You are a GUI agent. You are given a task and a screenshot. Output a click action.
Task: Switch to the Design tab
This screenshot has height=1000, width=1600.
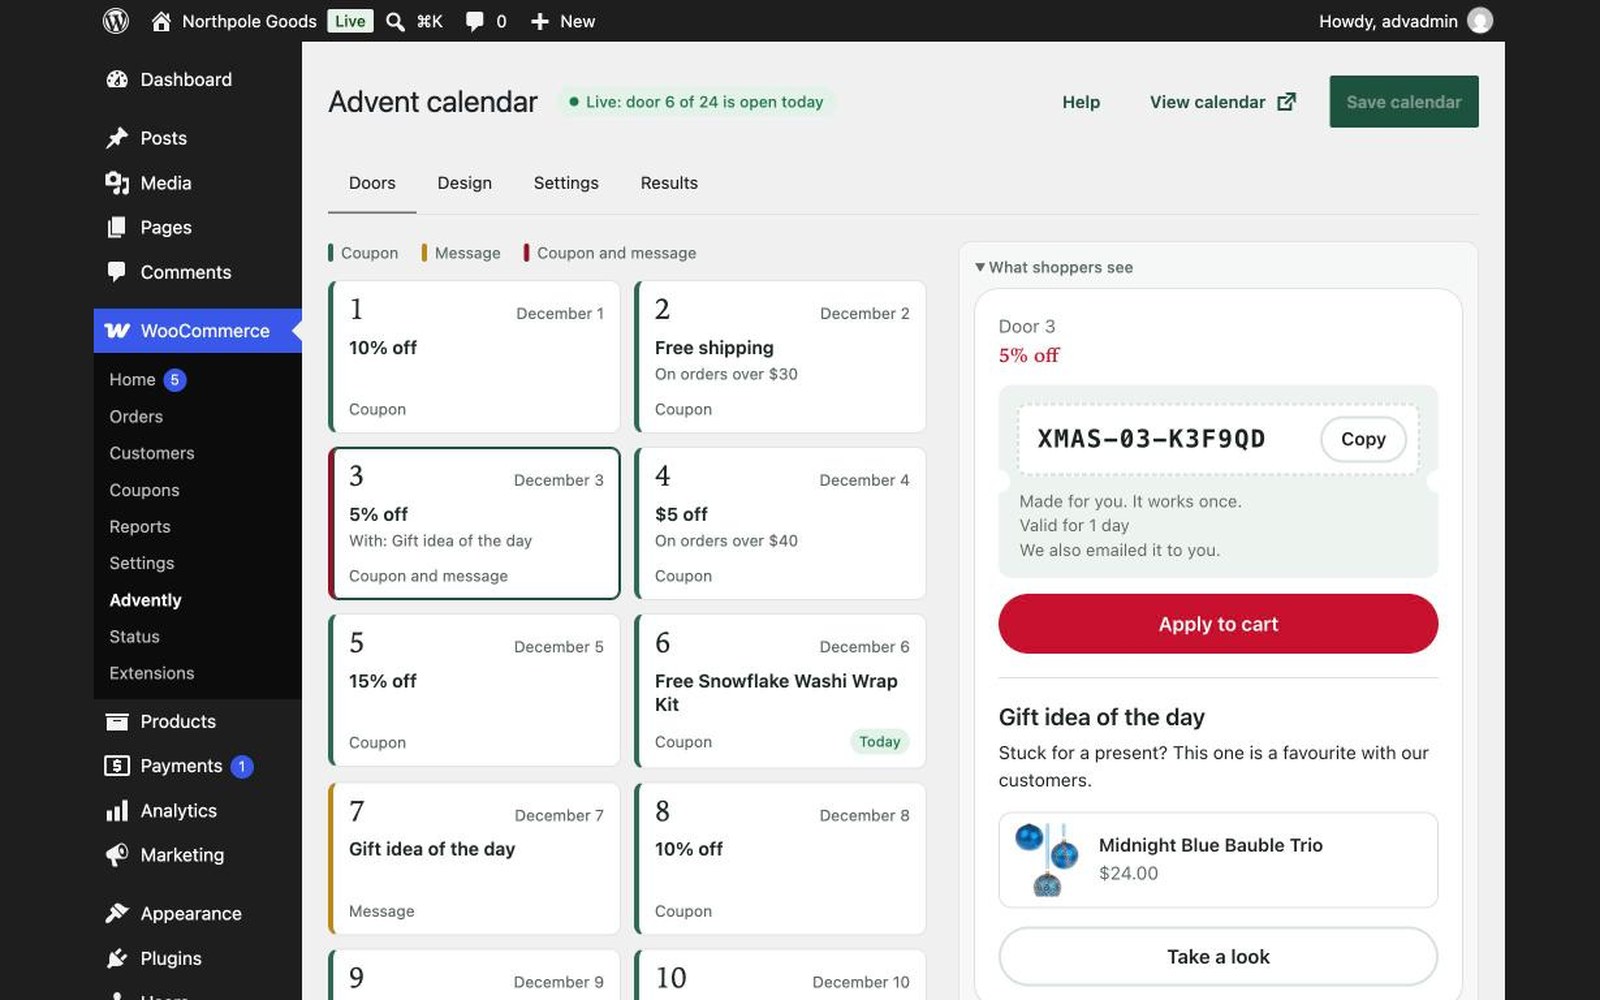pyautogui.click(x=464, y=183)
